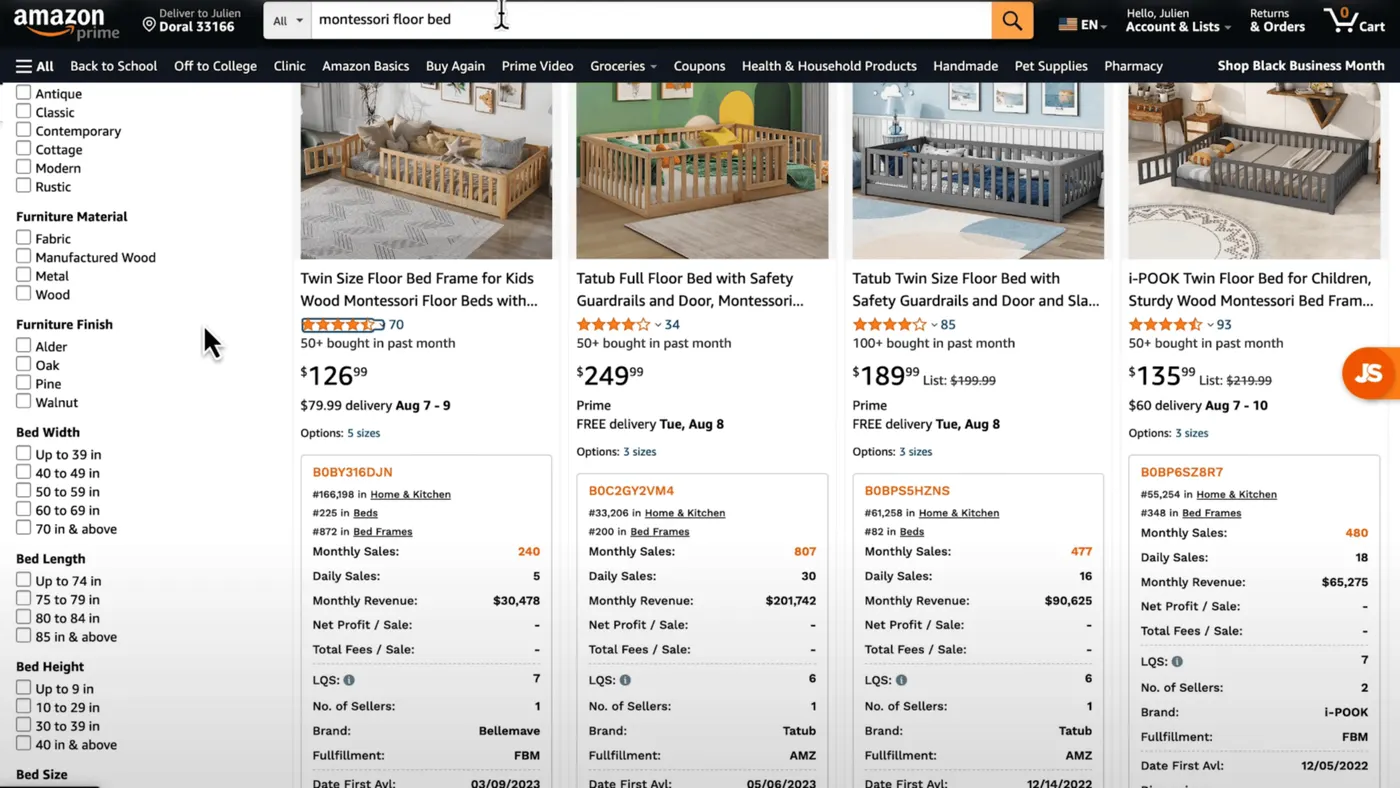
Task: Open Pet Supplies nav item
Action: 1051,66
